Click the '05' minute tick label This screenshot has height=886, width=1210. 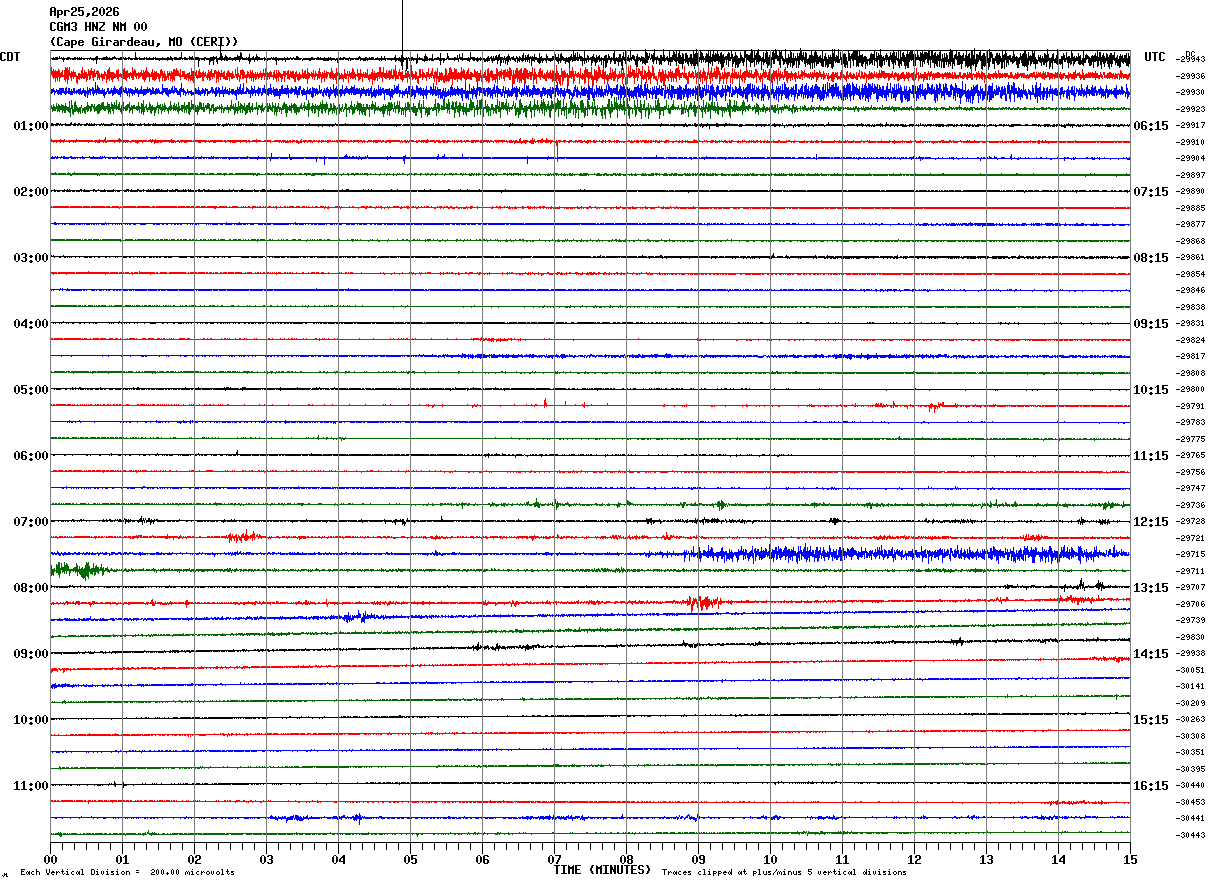coord(410,859)
